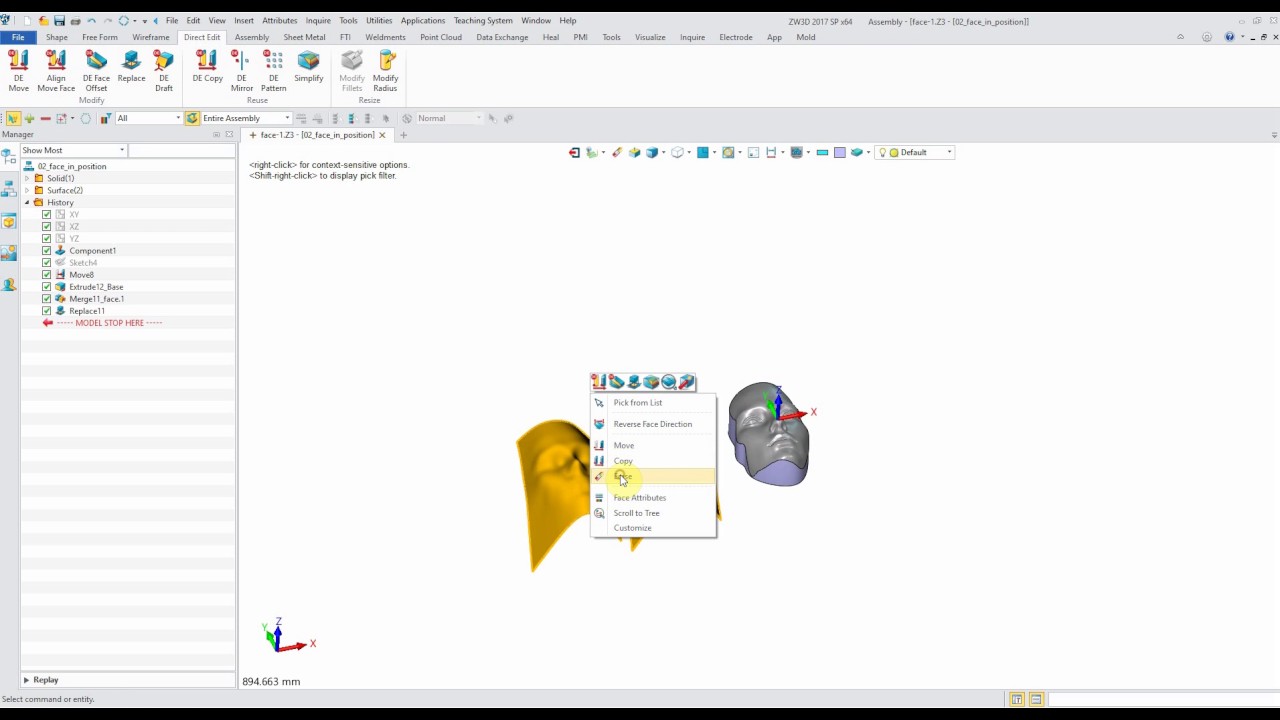
Task: Select the DE Draft tool
Action: [x=164, y=71]
